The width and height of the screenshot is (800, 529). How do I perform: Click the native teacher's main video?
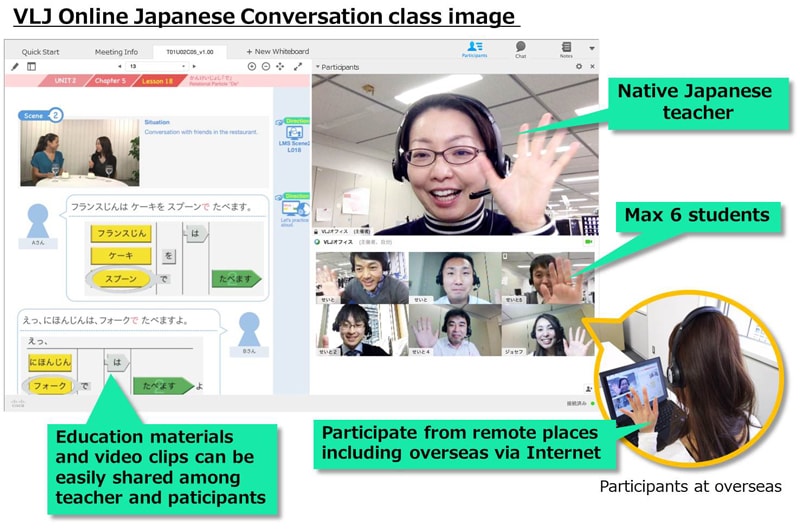pos(455,154)
